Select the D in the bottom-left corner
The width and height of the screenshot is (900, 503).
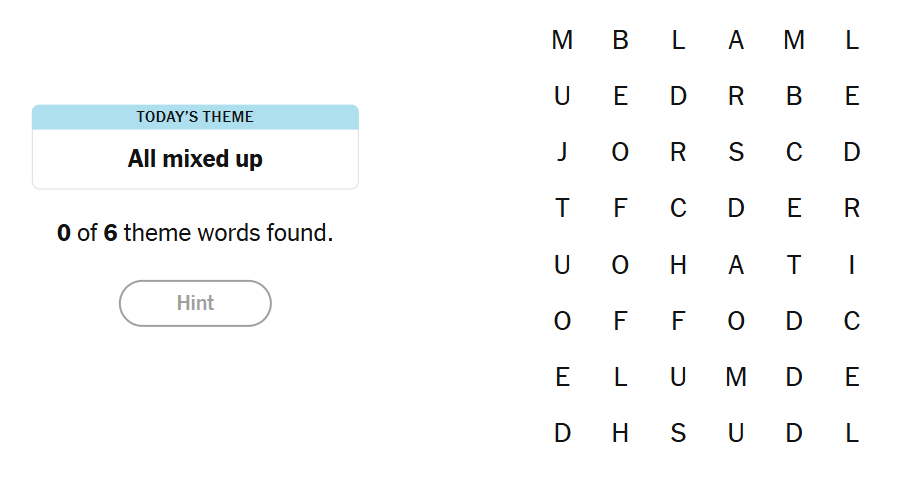tap(562, 433)
